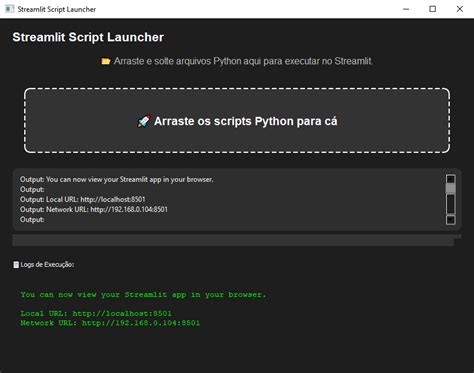The width and height of the screenshot is (474, 373).
Task: Close the Streamlit Script Launcher window
Action: point(460,9)
